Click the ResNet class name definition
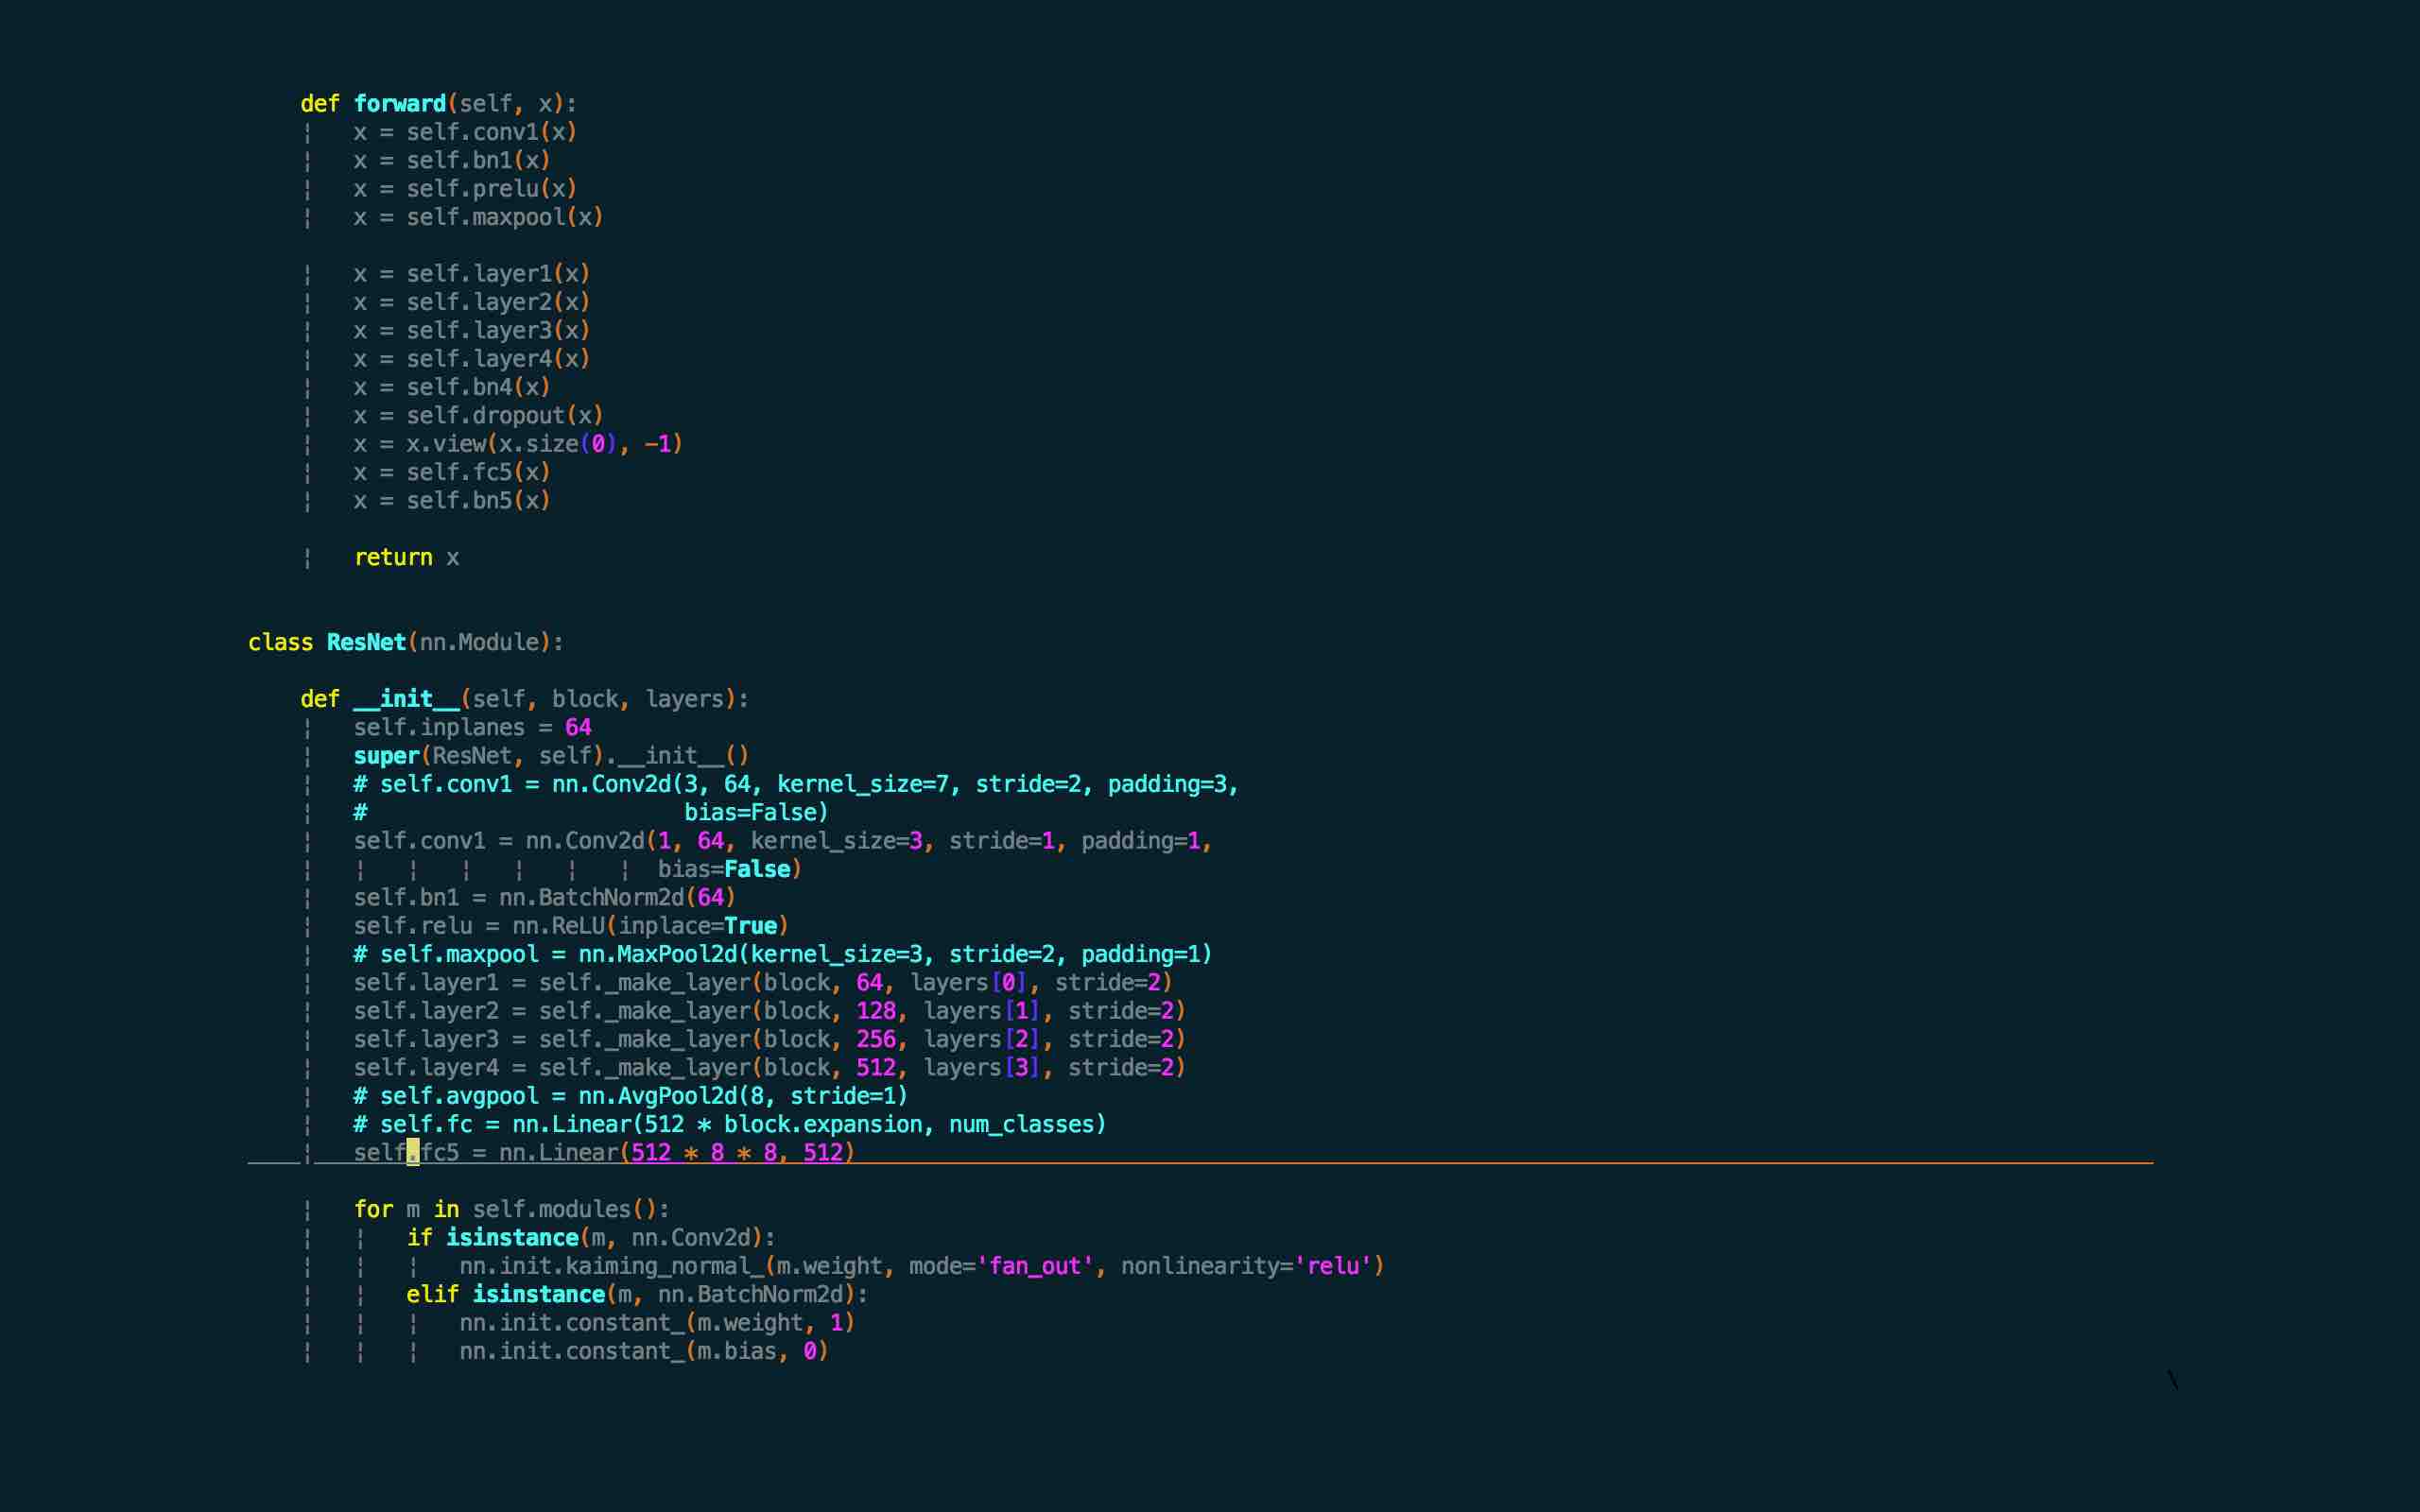This screenshot has width=2420, height=1512. pyautogui.click(x=366, y=642)
